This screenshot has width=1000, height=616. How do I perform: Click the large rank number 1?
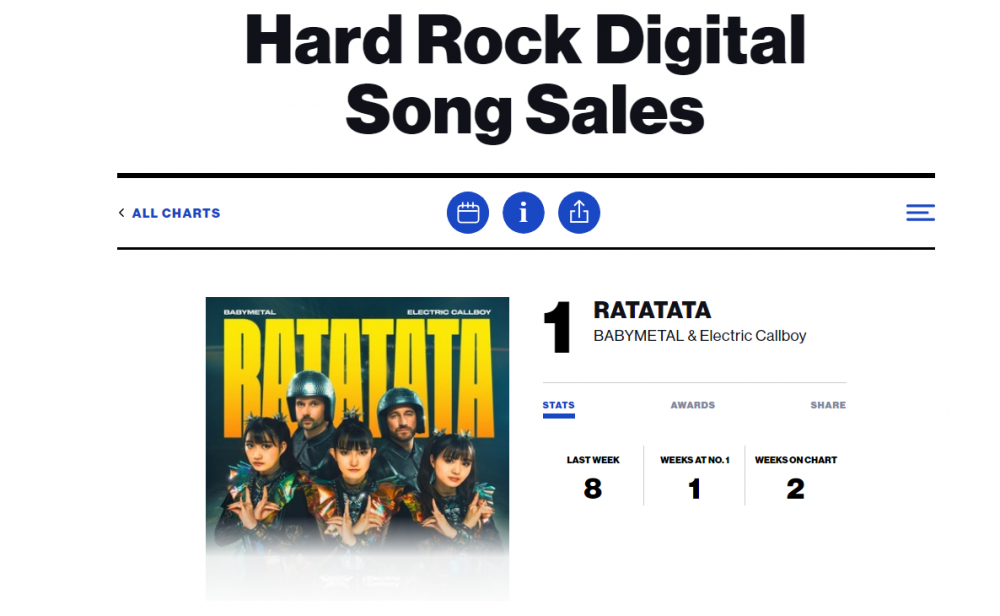(x=557, y=327)
